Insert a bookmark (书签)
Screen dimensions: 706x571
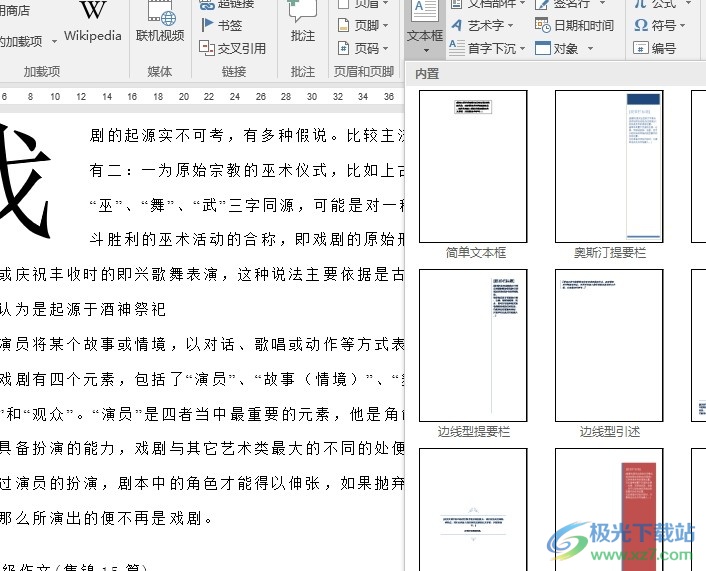click(x=222, y=25)
